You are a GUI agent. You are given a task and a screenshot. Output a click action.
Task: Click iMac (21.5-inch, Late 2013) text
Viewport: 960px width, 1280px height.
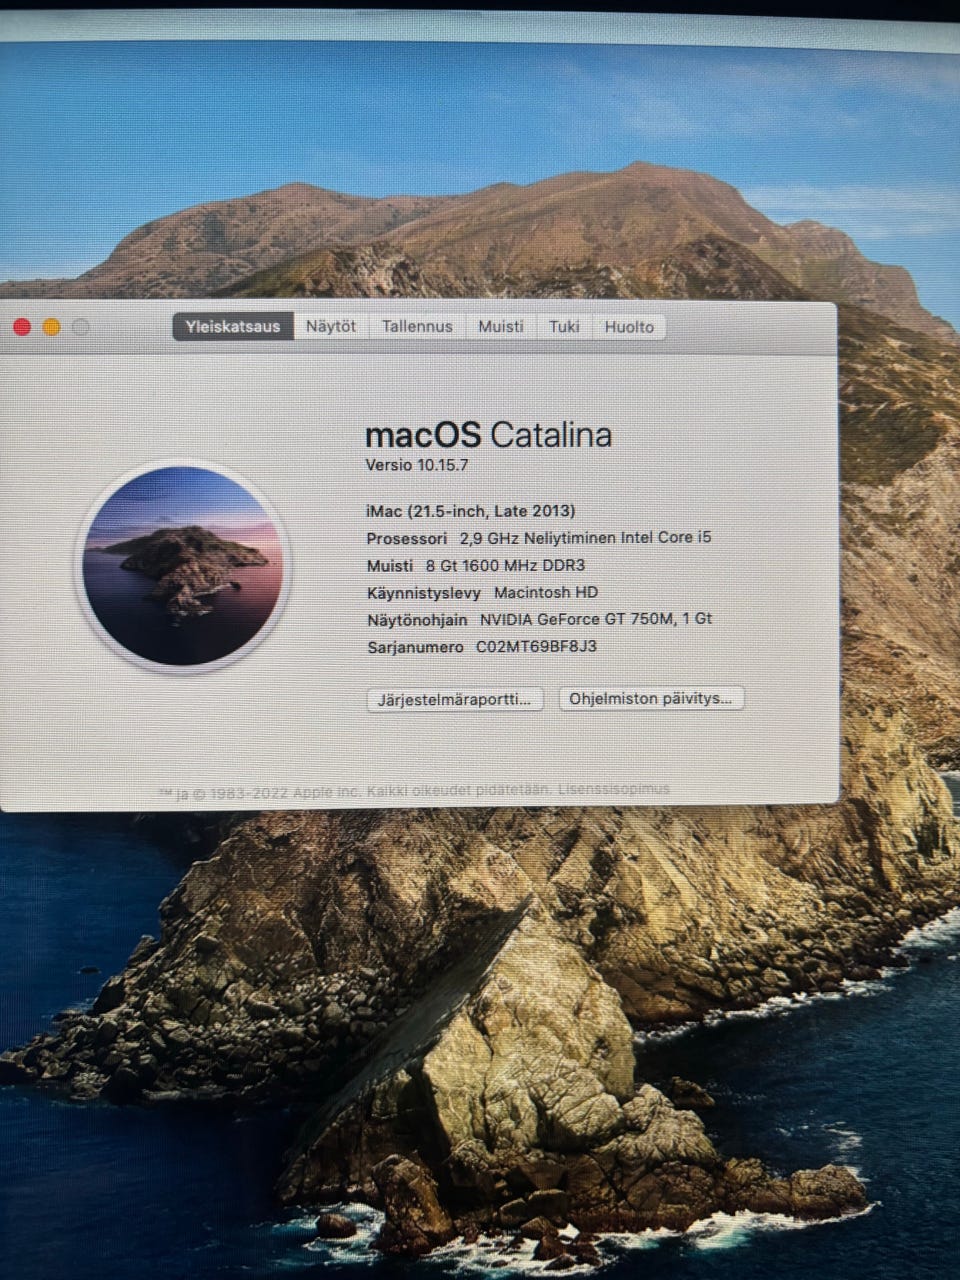coord(471,511)
